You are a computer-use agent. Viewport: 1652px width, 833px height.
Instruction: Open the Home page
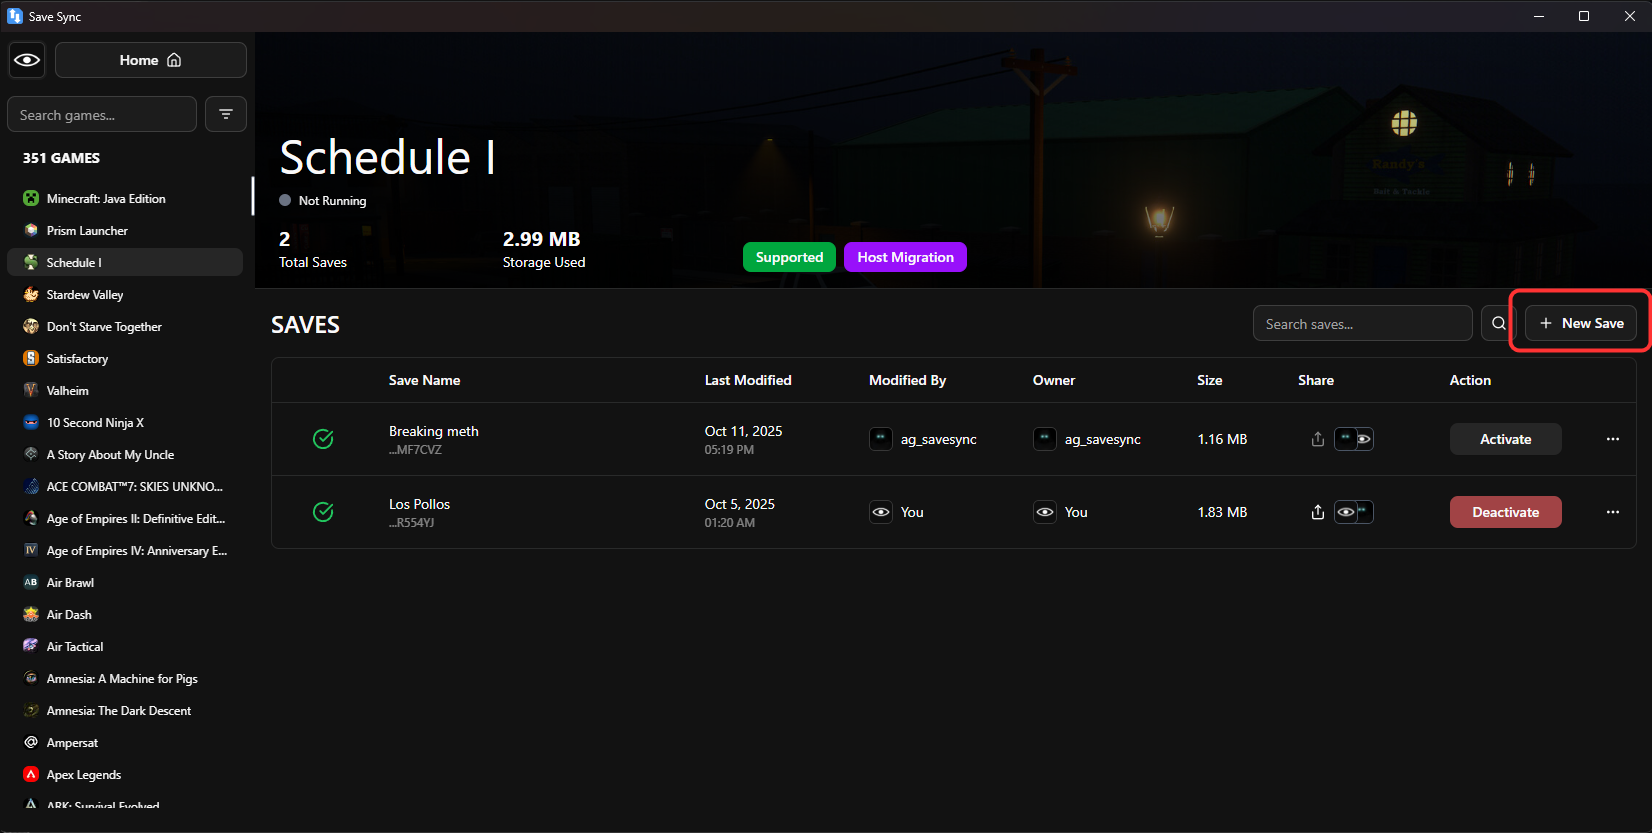(151, 60)
